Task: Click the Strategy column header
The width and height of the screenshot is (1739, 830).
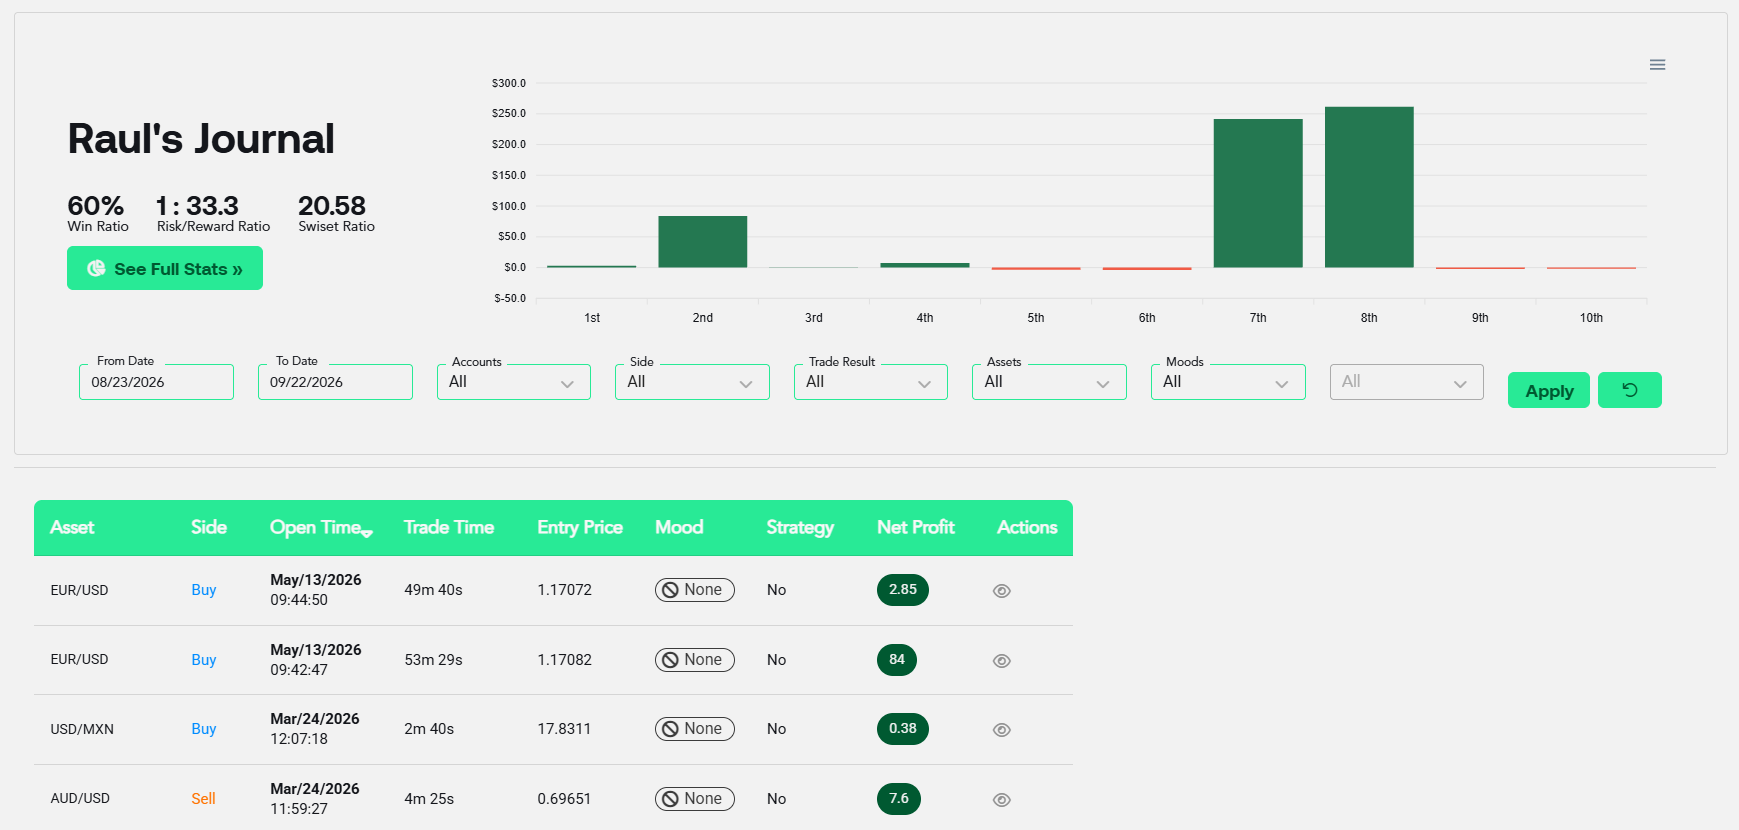Action: click(800, 527)
